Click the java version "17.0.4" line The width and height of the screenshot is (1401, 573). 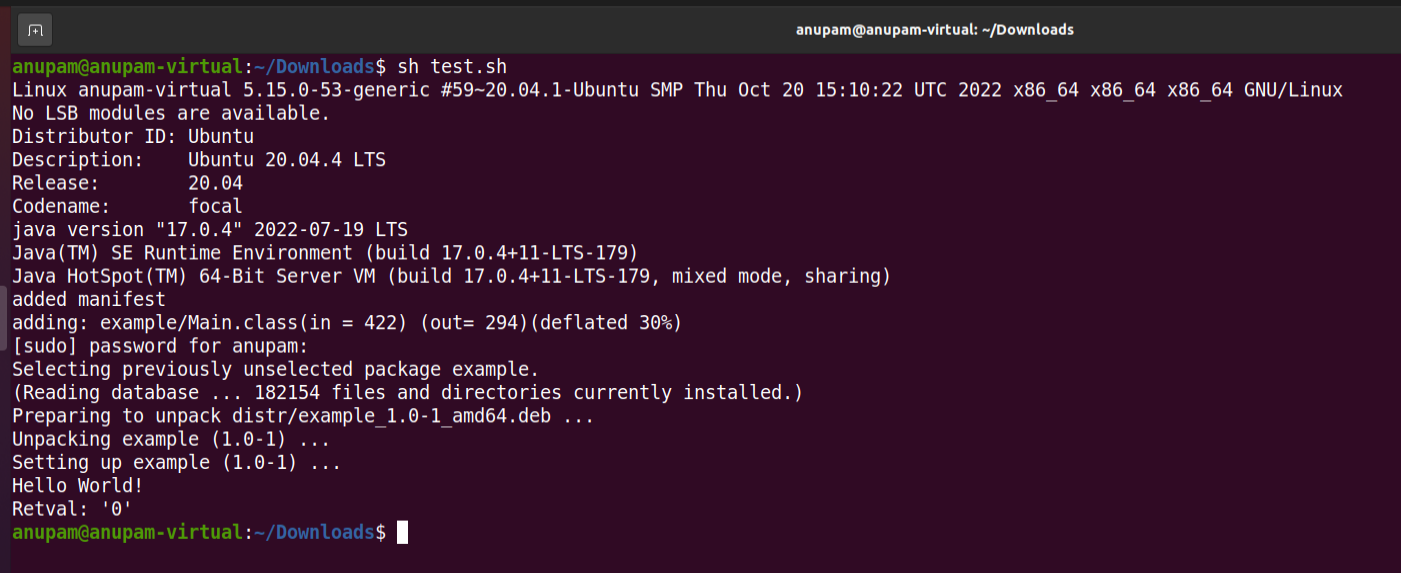point(209,229)
